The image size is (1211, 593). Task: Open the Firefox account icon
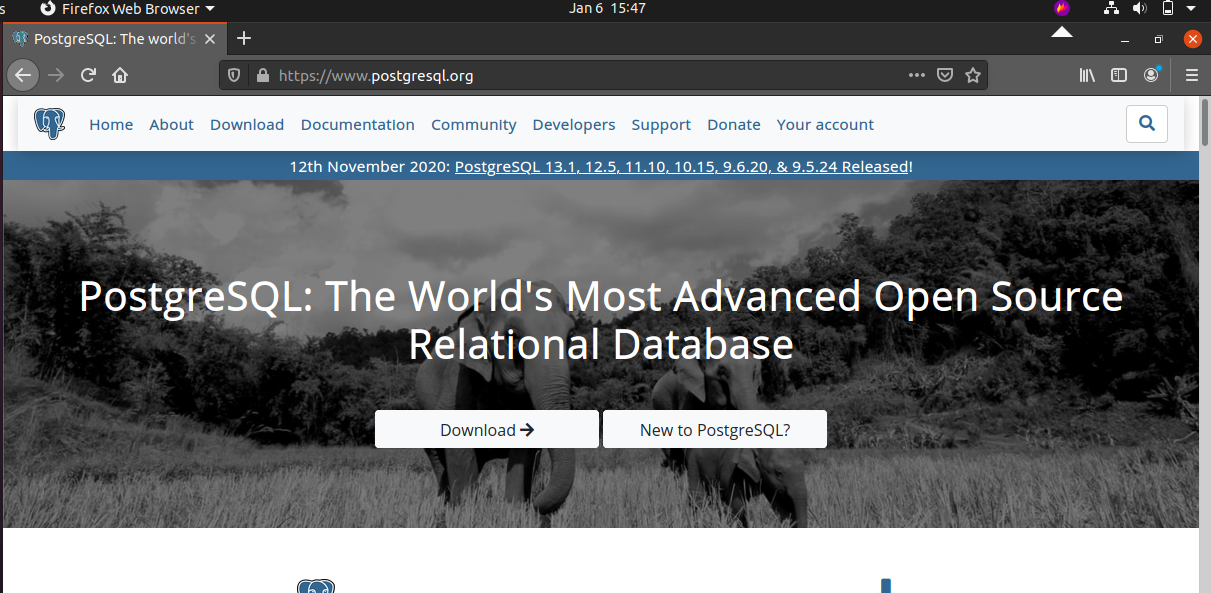coord(1152,75)
